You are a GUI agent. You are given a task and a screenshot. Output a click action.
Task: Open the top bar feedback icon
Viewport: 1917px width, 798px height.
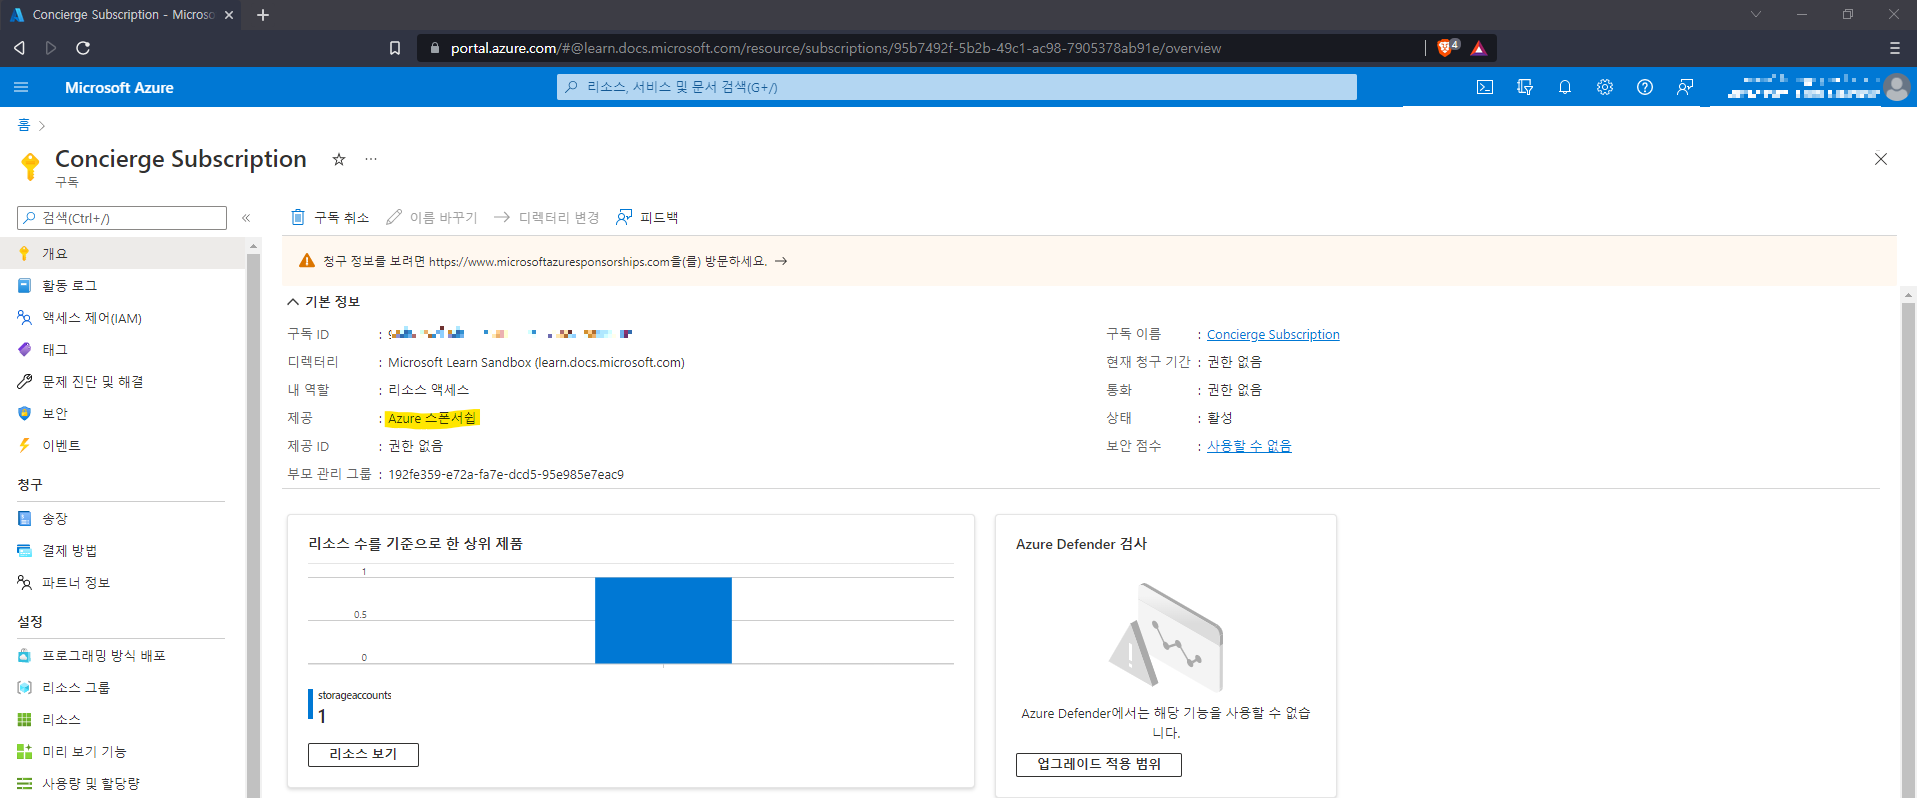click(1685, 87)
